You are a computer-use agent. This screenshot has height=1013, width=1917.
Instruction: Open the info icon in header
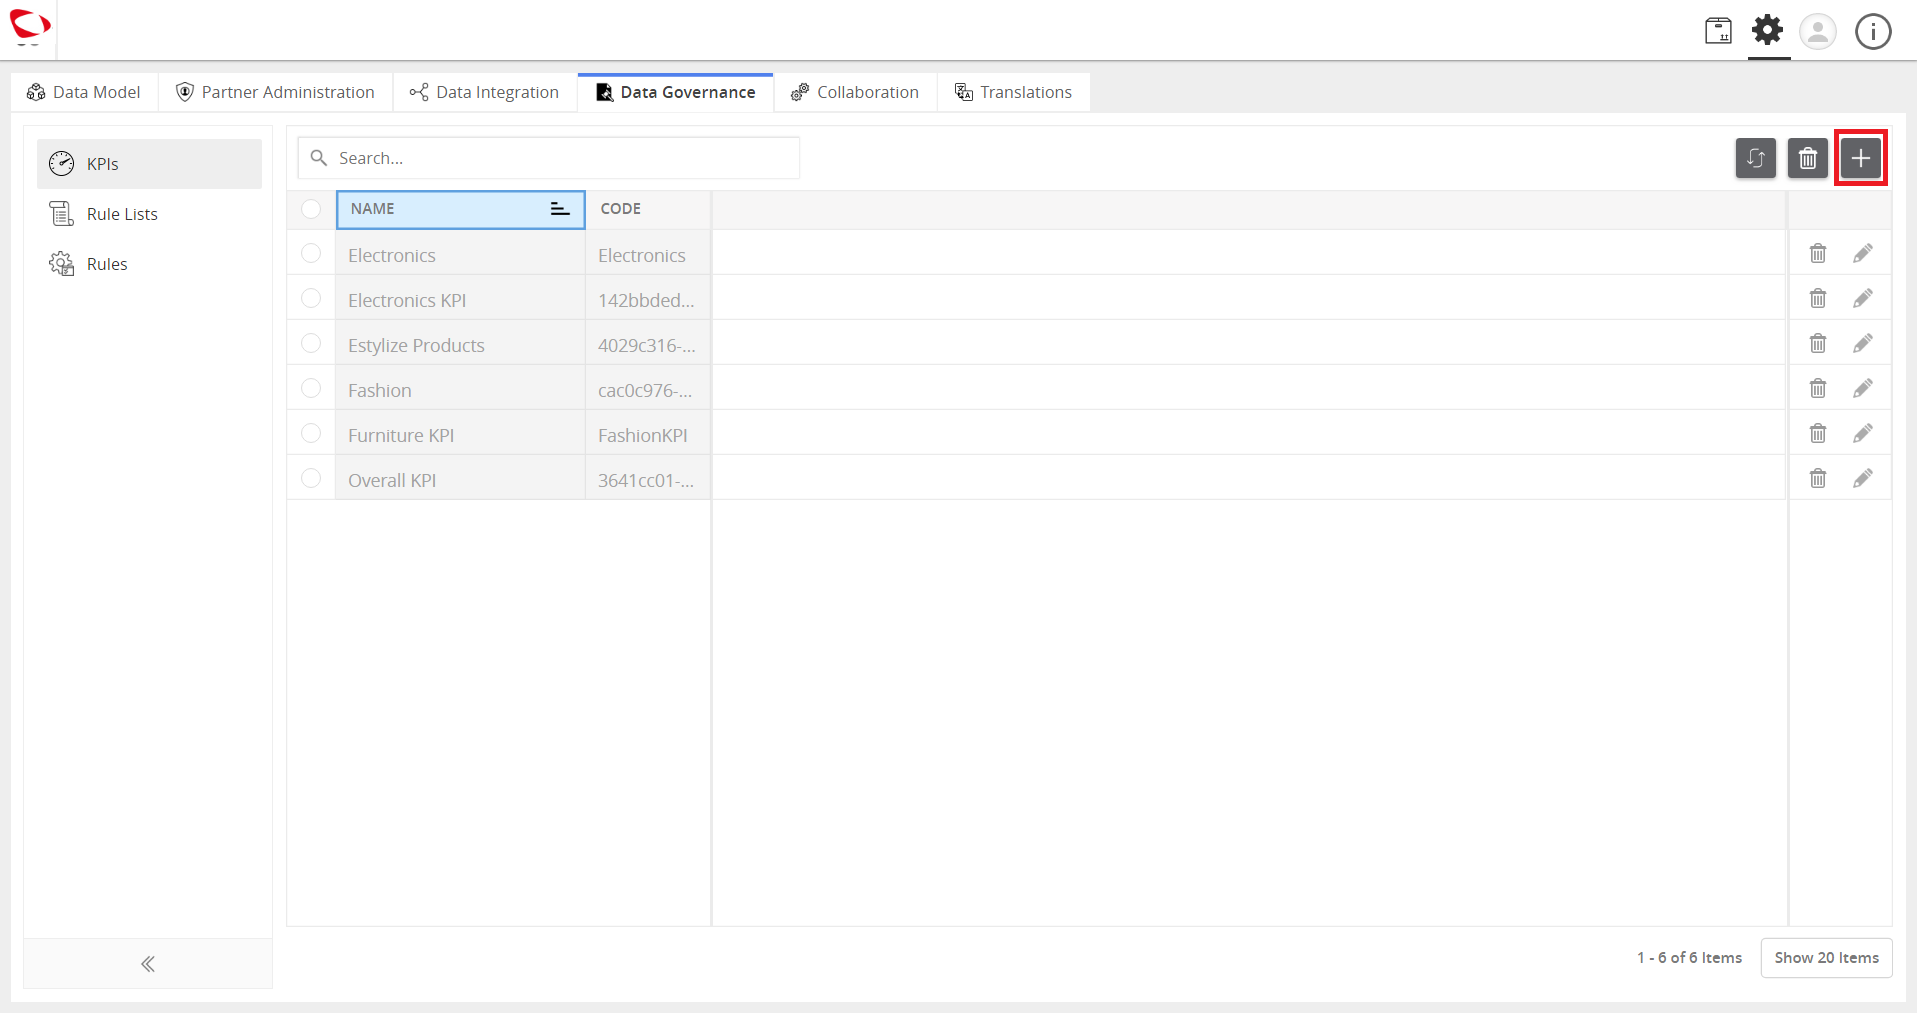(1873, 31)
